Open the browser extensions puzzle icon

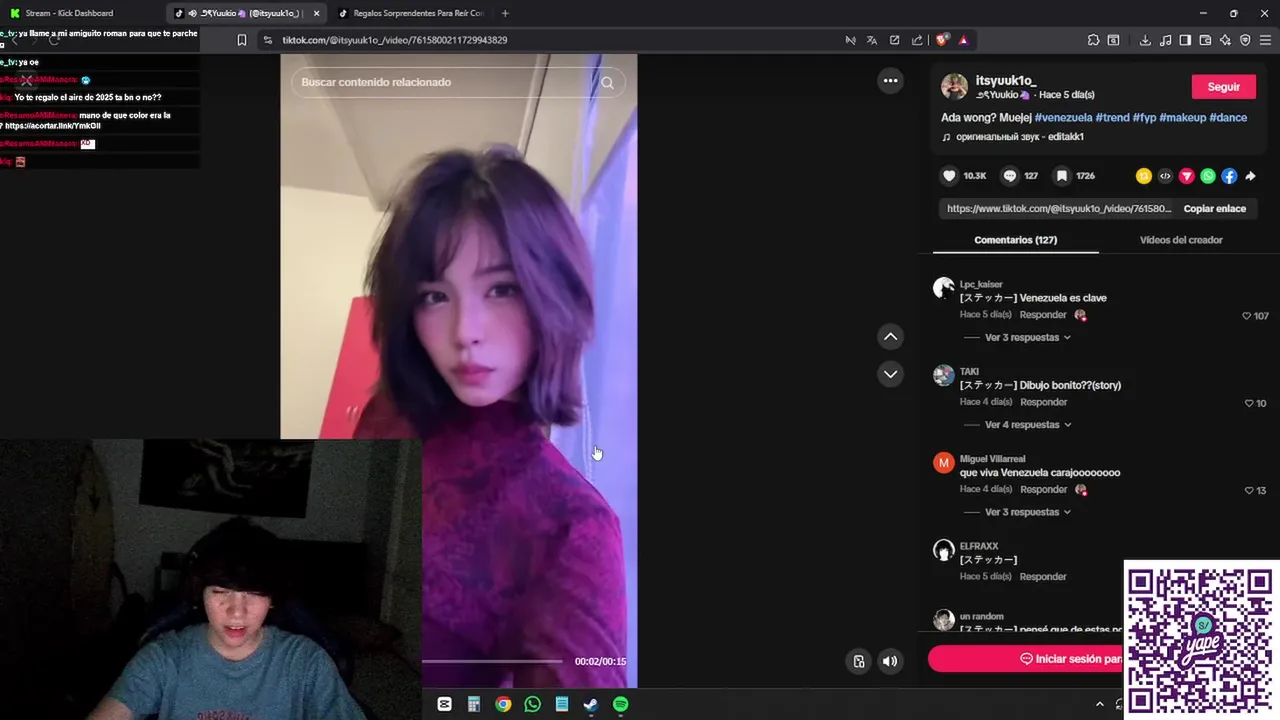[1093, 40]
